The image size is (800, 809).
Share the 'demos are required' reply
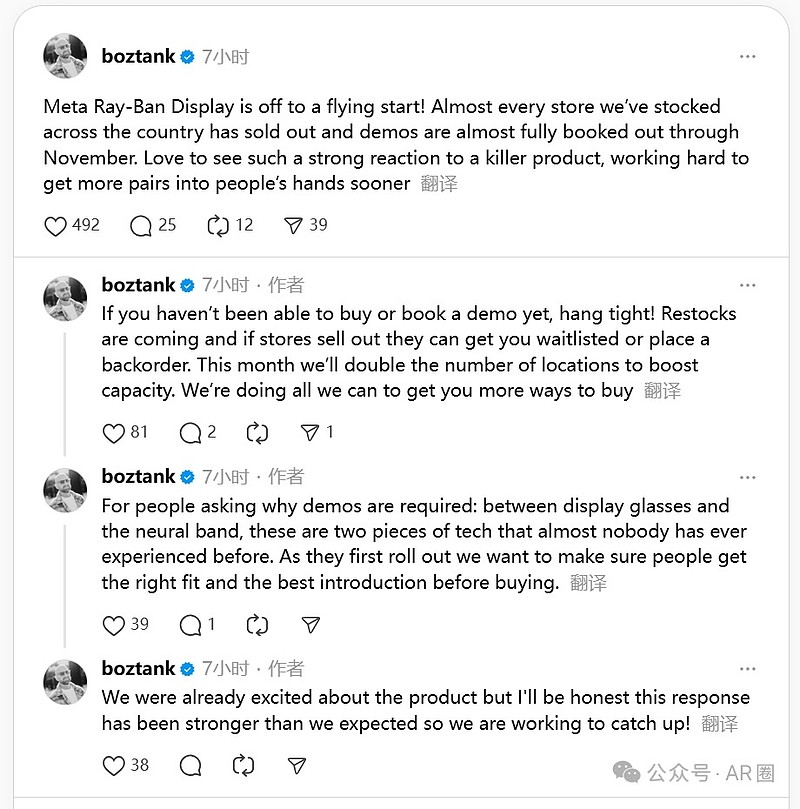click(311, 625)
